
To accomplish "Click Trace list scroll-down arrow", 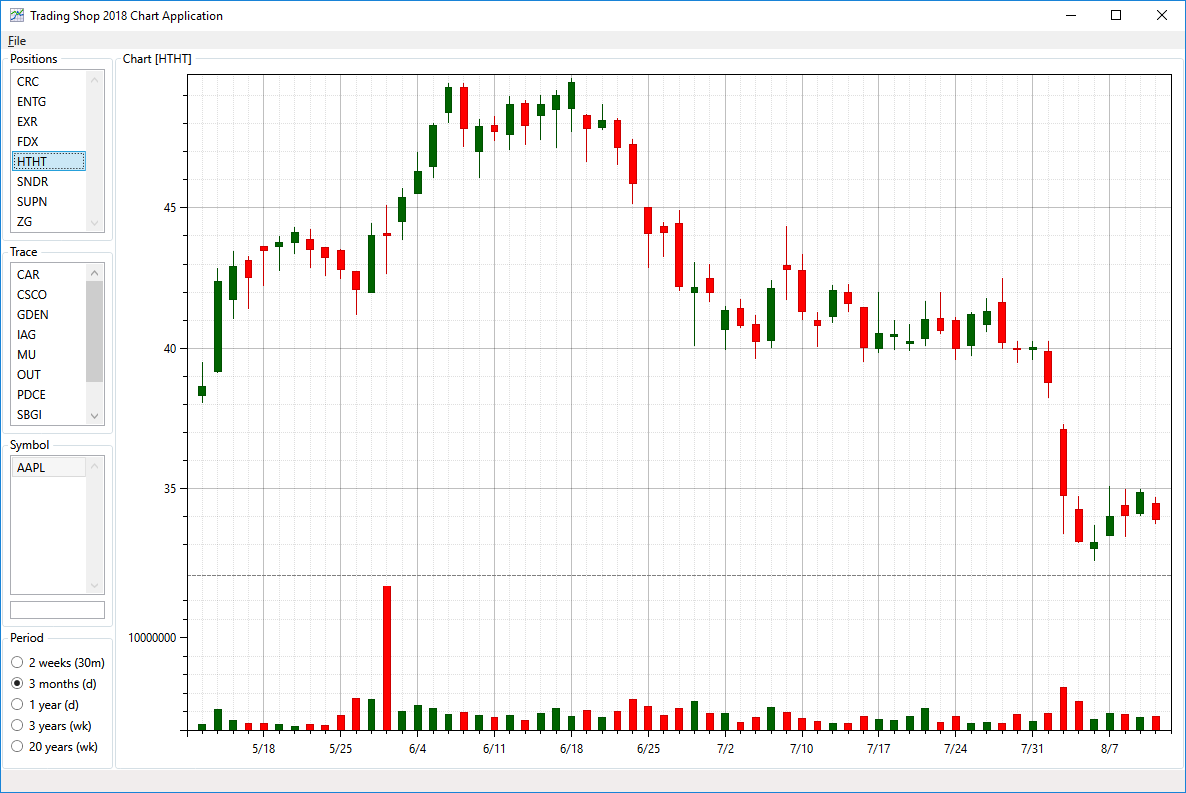I will pyautogui.click(x=95, y=415).
